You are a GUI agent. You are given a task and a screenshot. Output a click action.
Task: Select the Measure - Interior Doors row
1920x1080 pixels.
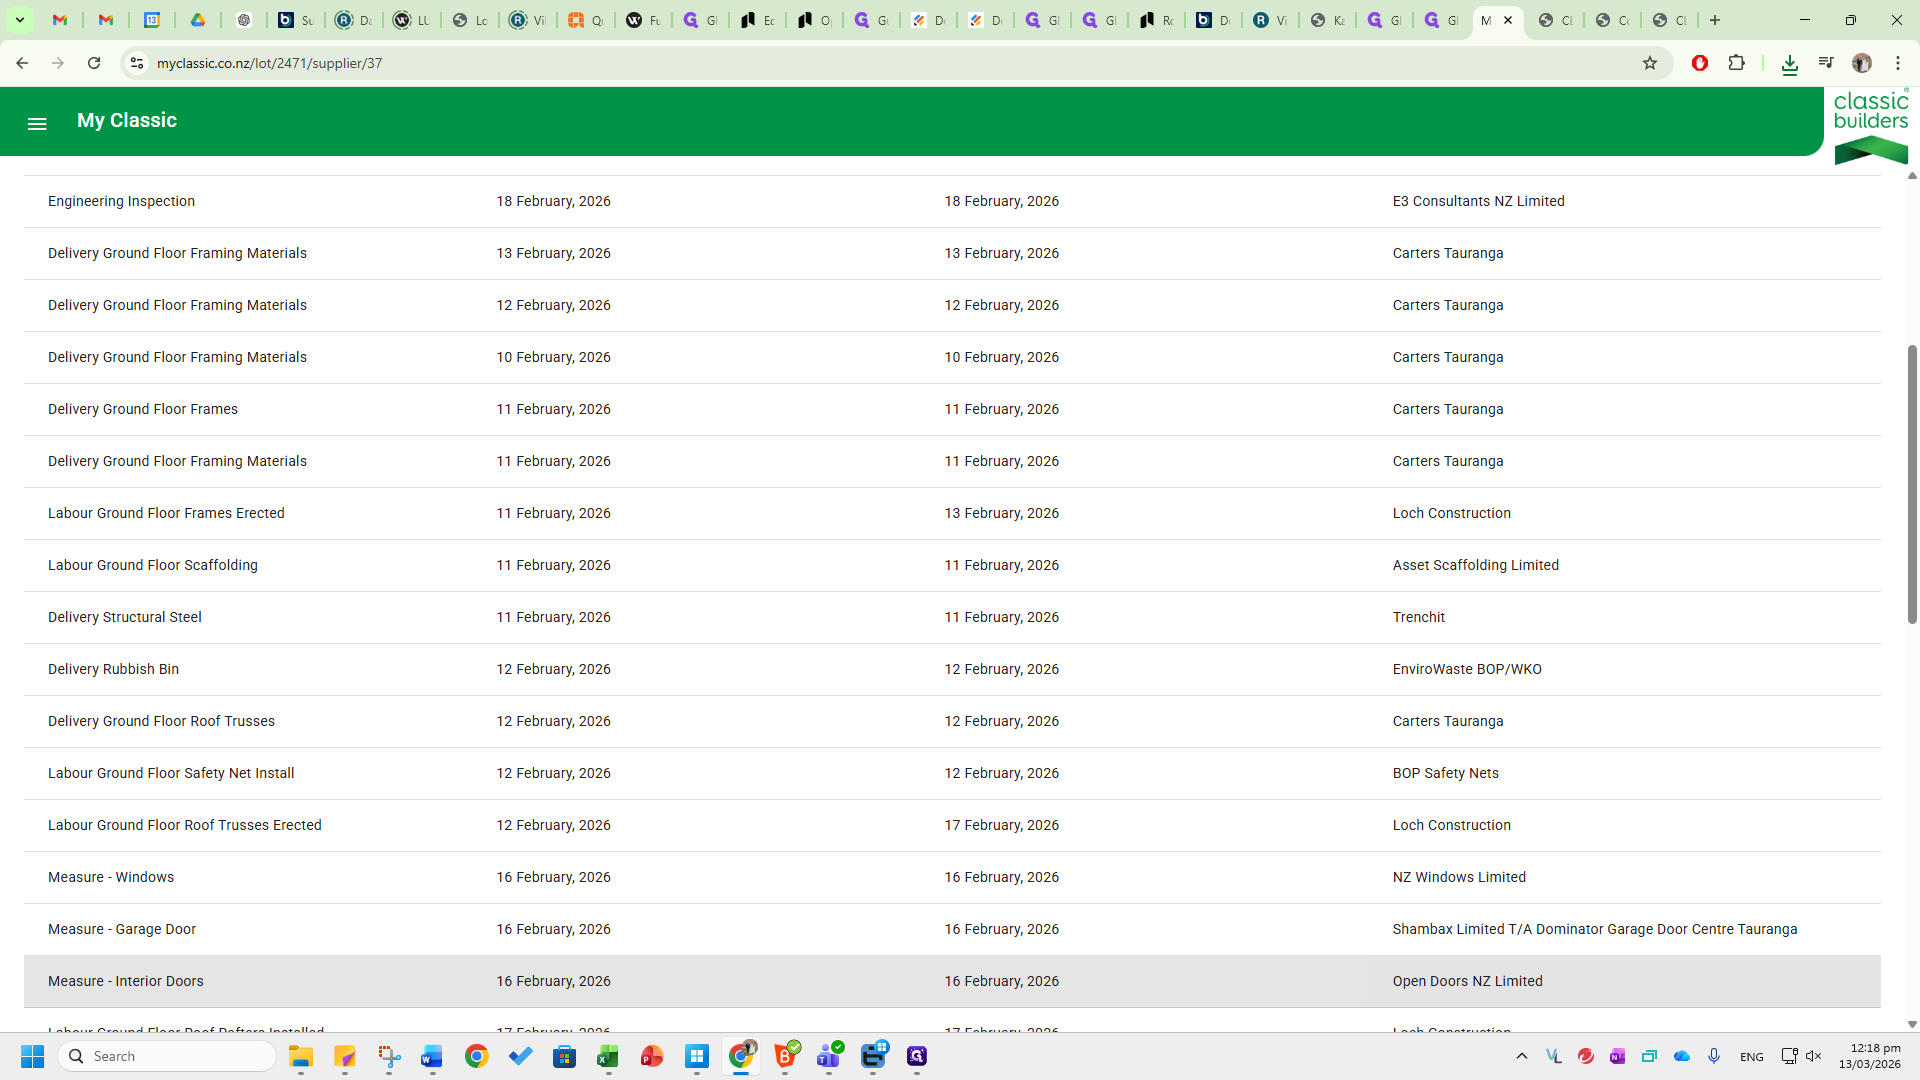click(126, 981)
